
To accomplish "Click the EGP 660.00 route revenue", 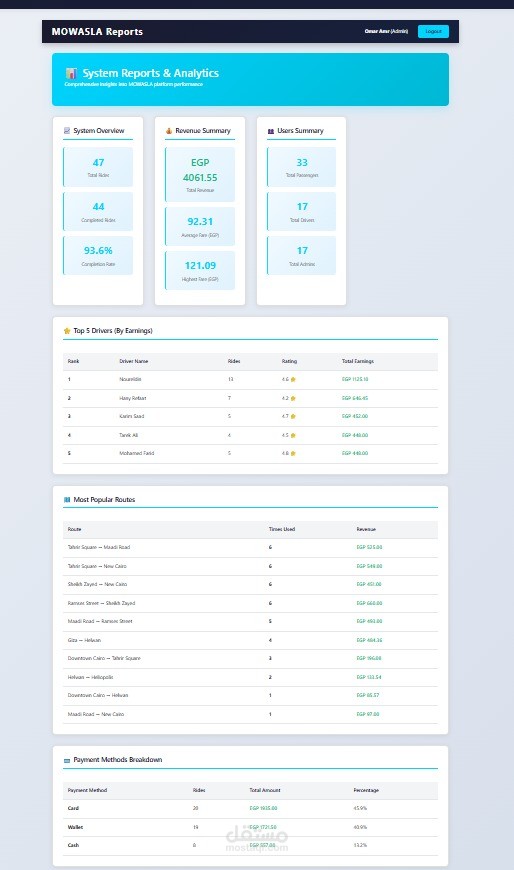I will (370, 603).
